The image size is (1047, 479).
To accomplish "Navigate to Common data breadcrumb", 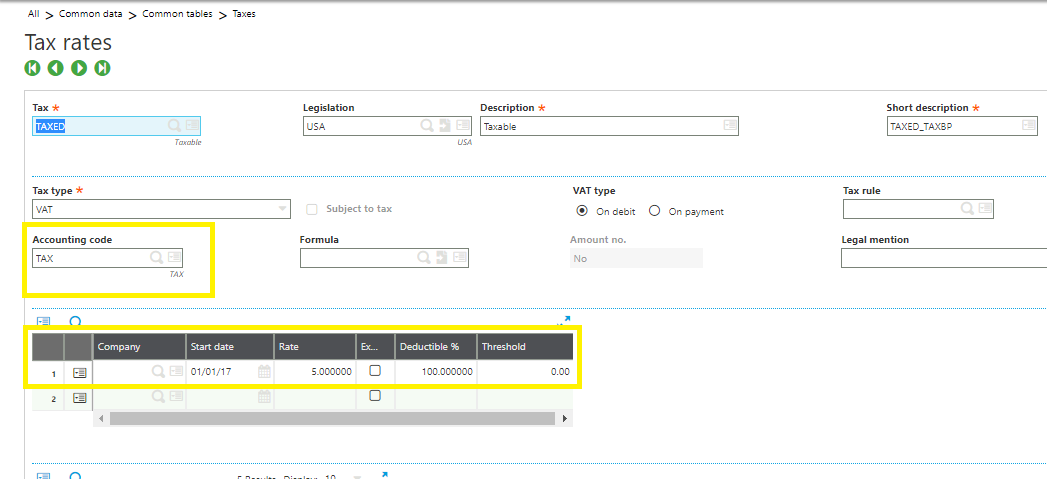I will tap(91, 14).
